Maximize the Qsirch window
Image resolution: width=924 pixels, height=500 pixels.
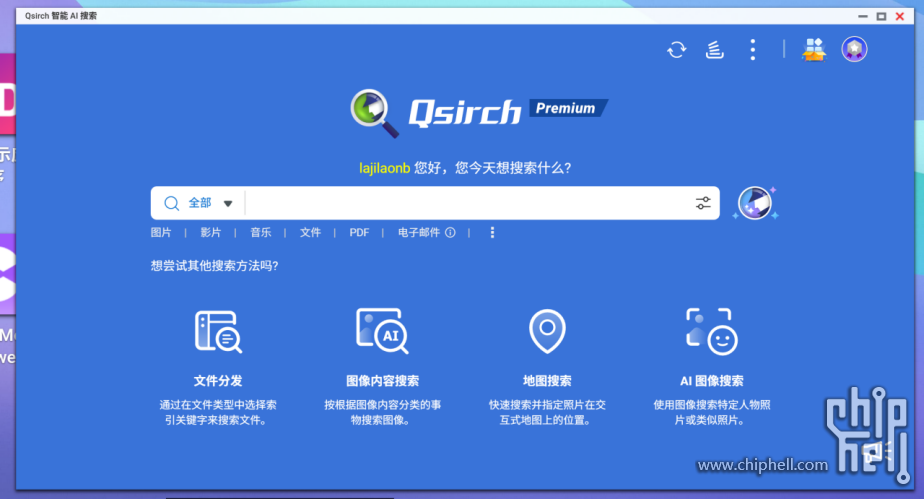click(882, 17)
